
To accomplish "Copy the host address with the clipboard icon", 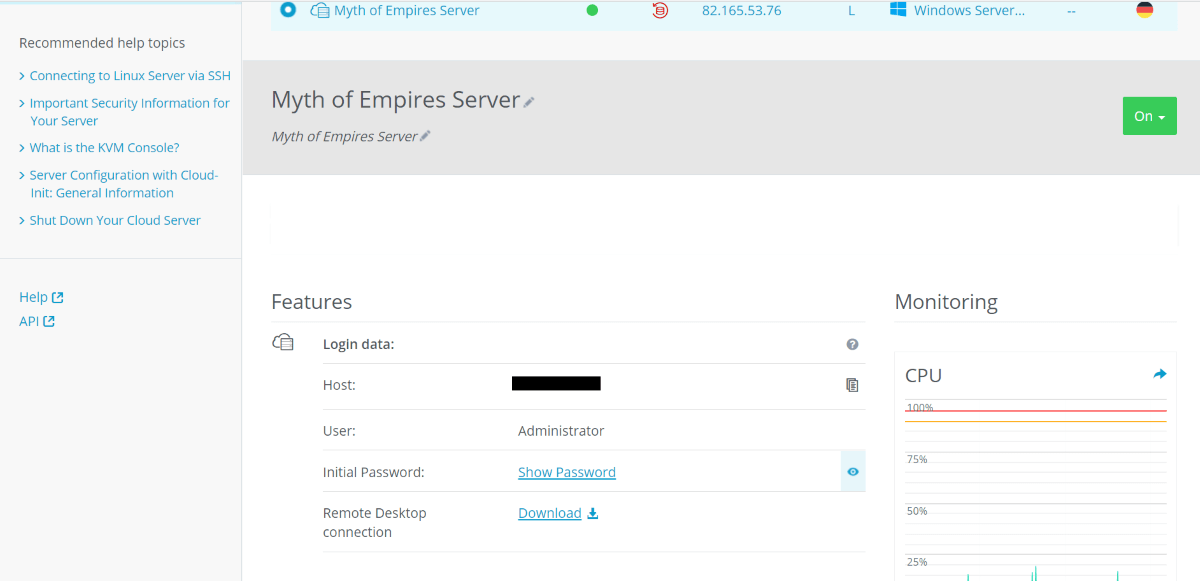I will coord(852,385).
